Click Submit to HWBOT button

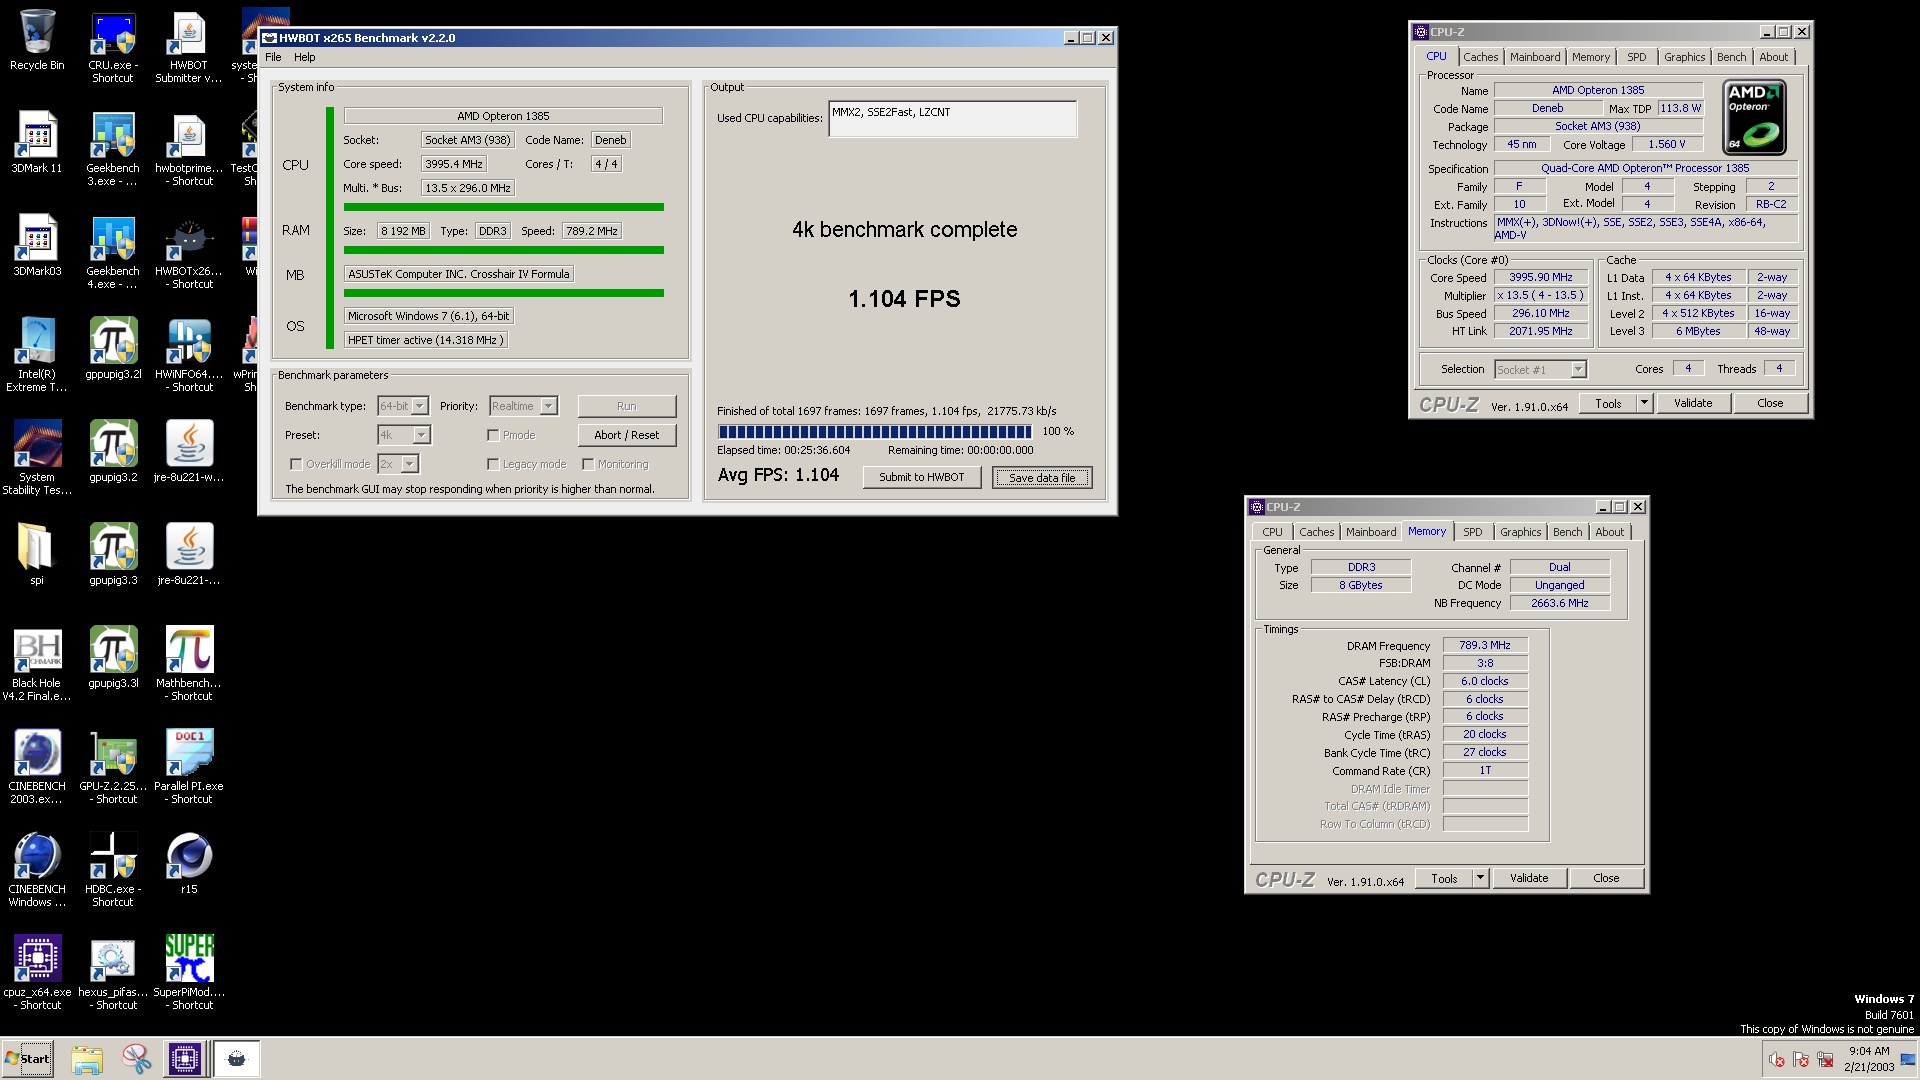coord(922,477)
